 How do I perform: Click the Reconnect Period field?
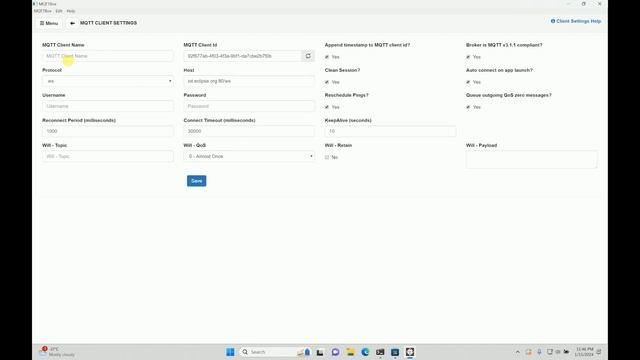[108, 131]
